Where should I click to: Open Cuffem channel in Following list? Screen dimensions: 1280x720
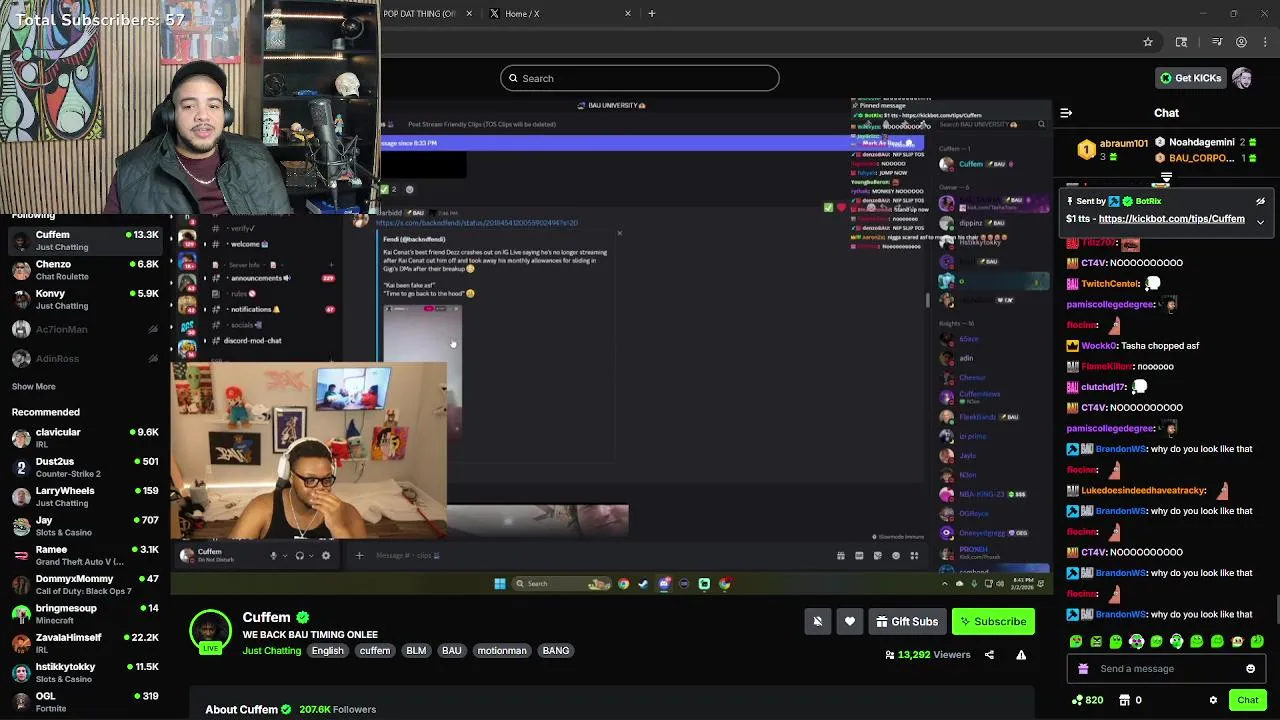coord(85,240)
